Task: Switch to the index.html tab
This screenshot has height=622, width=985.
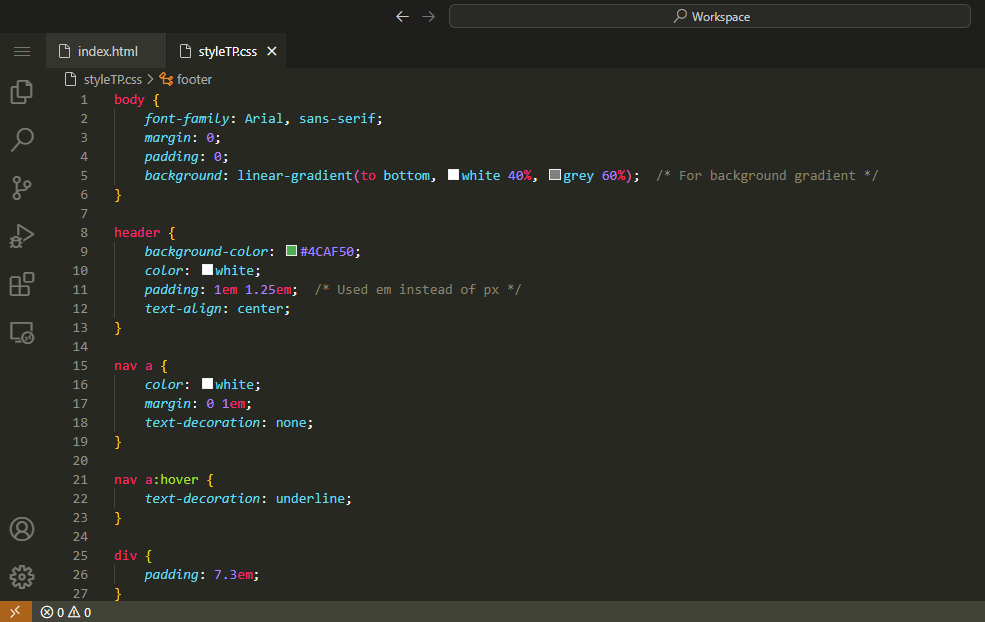Action: [106, 51]
